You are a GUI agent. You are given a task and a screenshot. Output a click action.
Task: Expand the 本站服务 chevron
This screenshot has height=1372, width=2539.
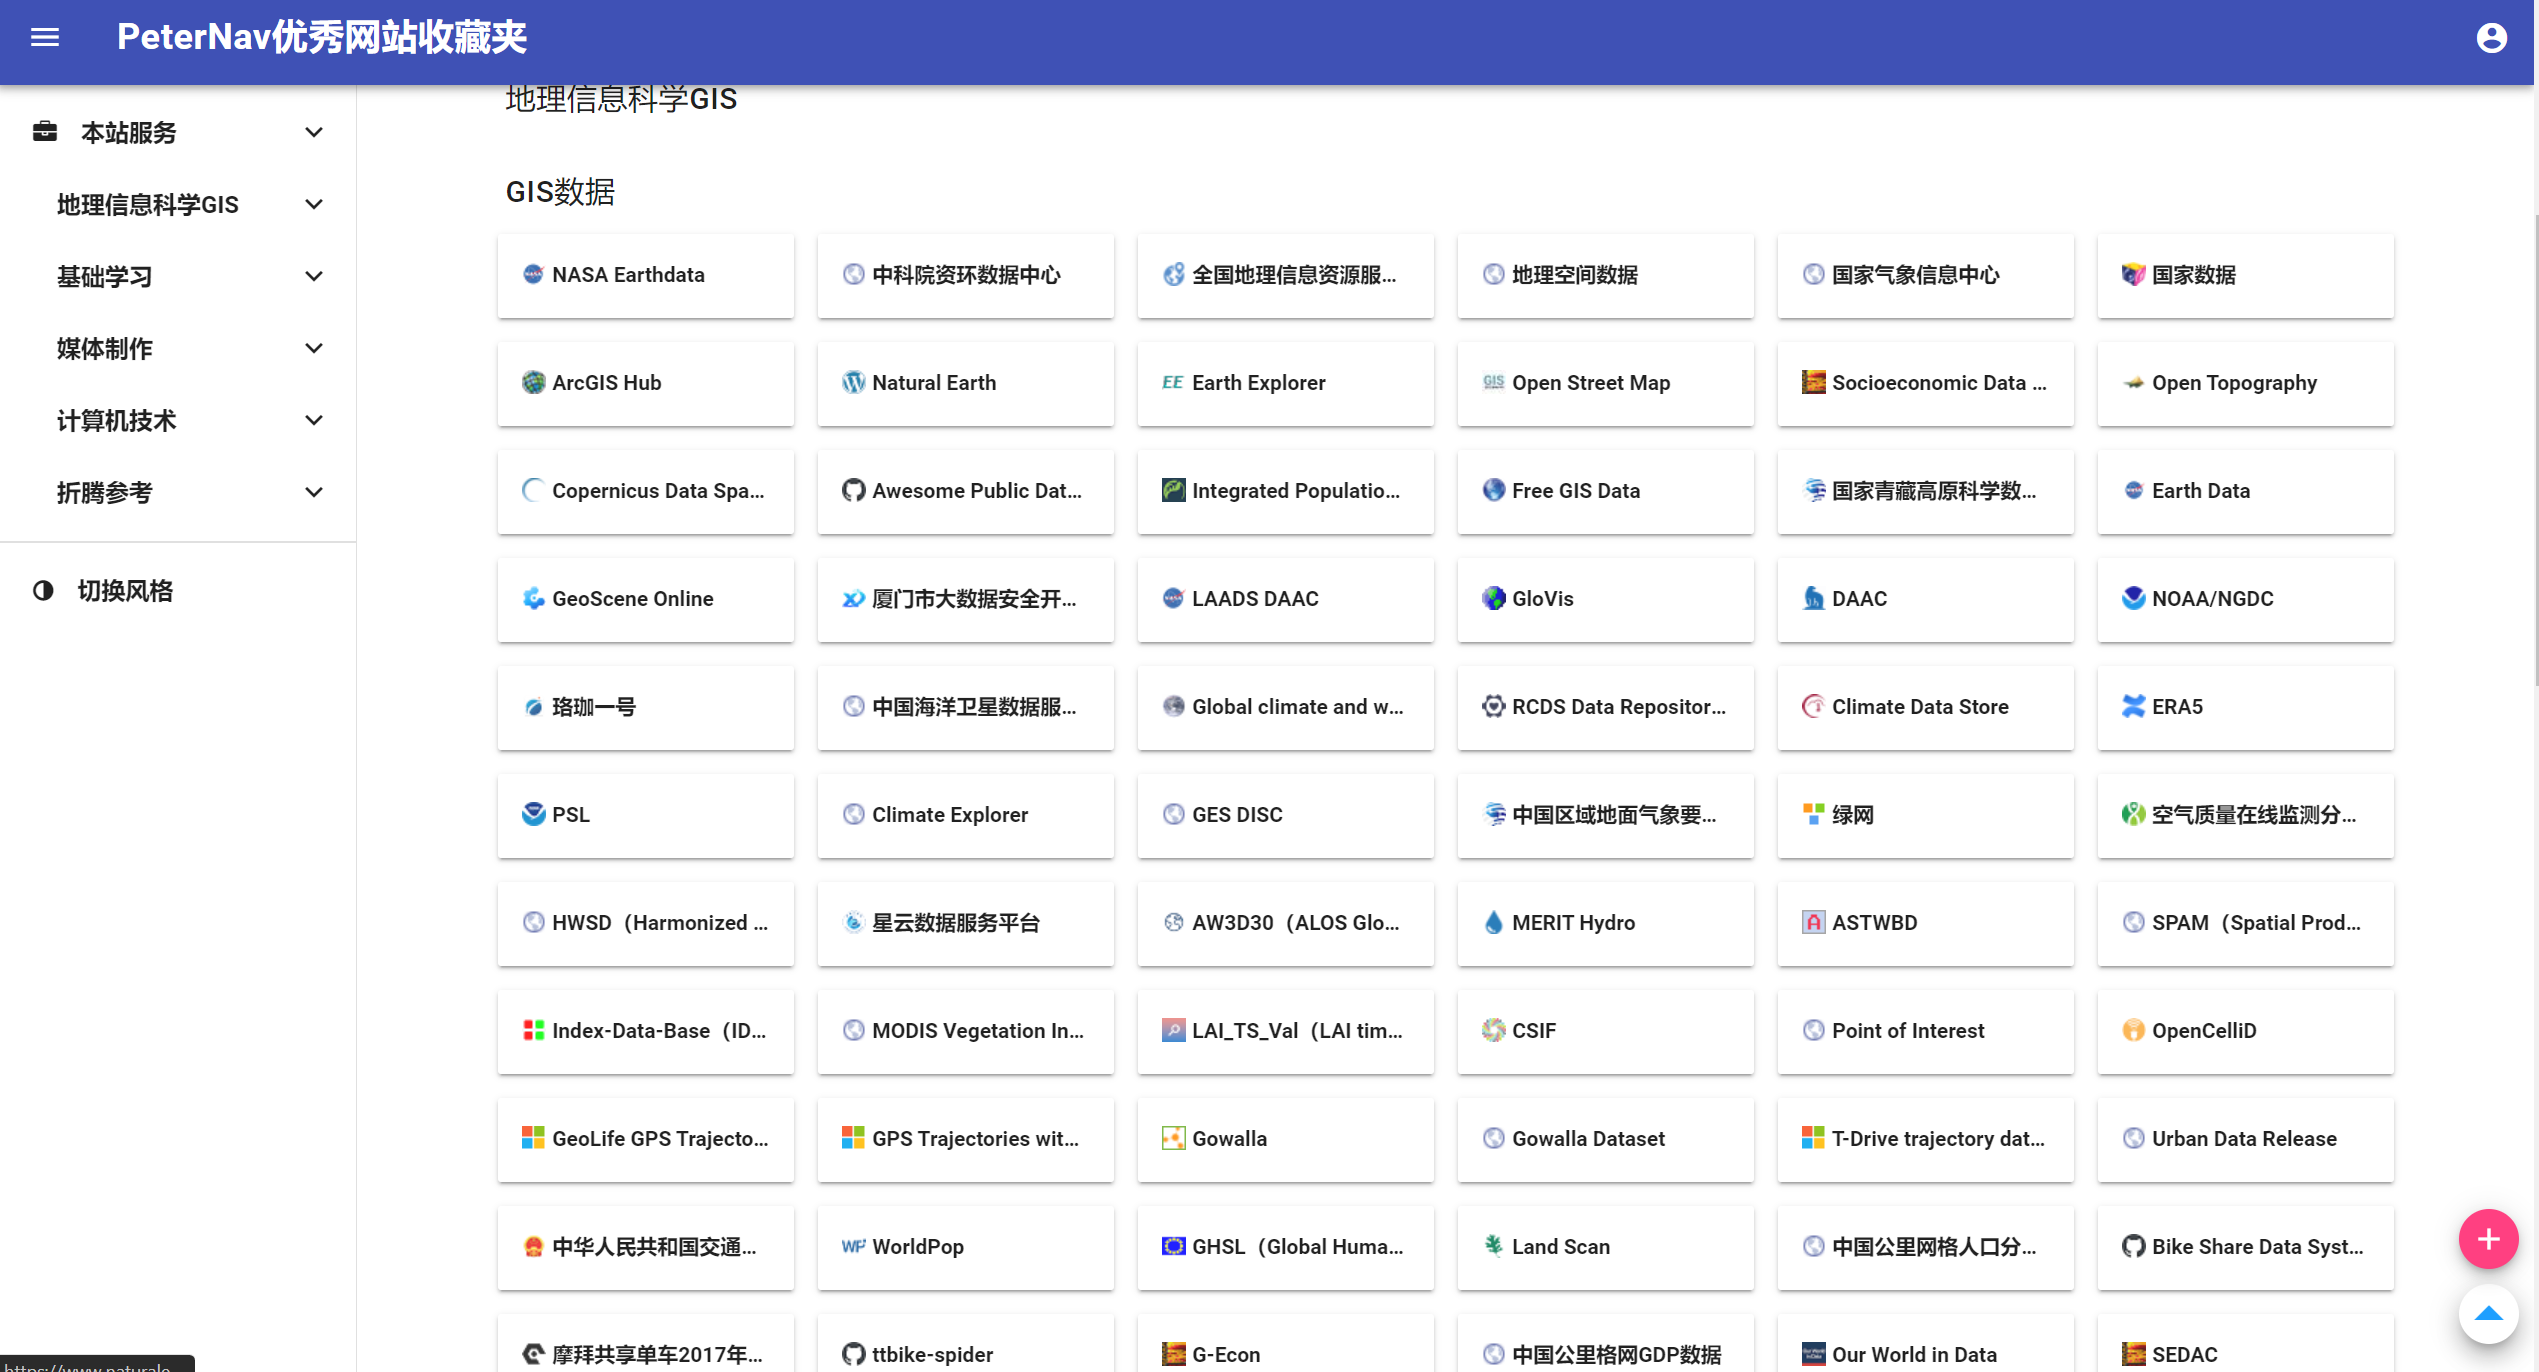(x=314, y=132)
